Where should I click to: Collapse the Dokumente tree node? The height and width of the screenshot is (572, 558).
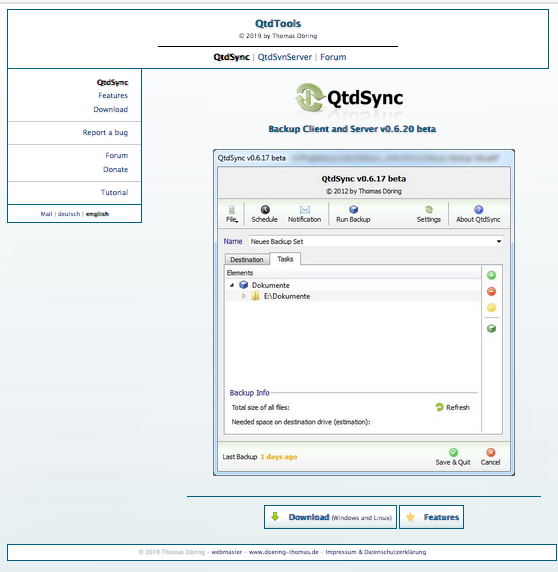tap(232, 285)
